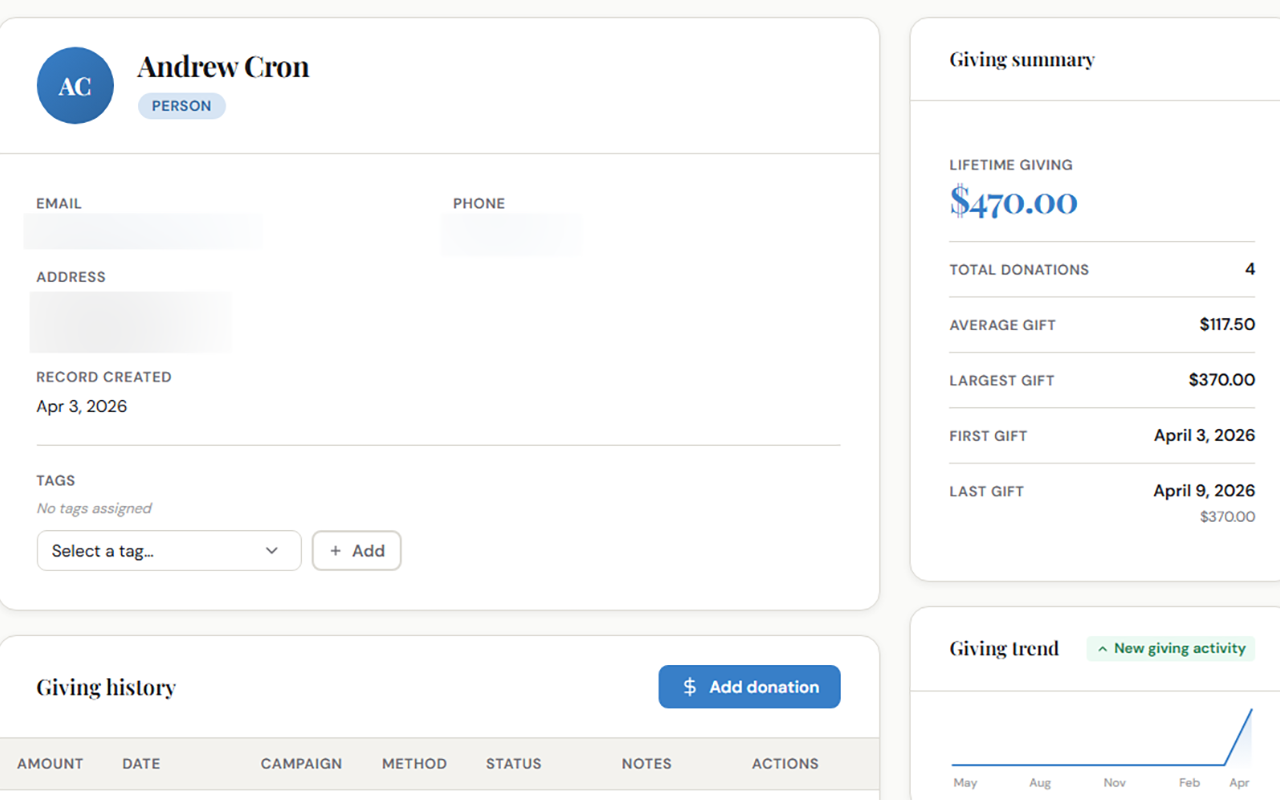Click the STATUS column header
1280x800 pixels.
pyautogui.click(x=513, y=763)
